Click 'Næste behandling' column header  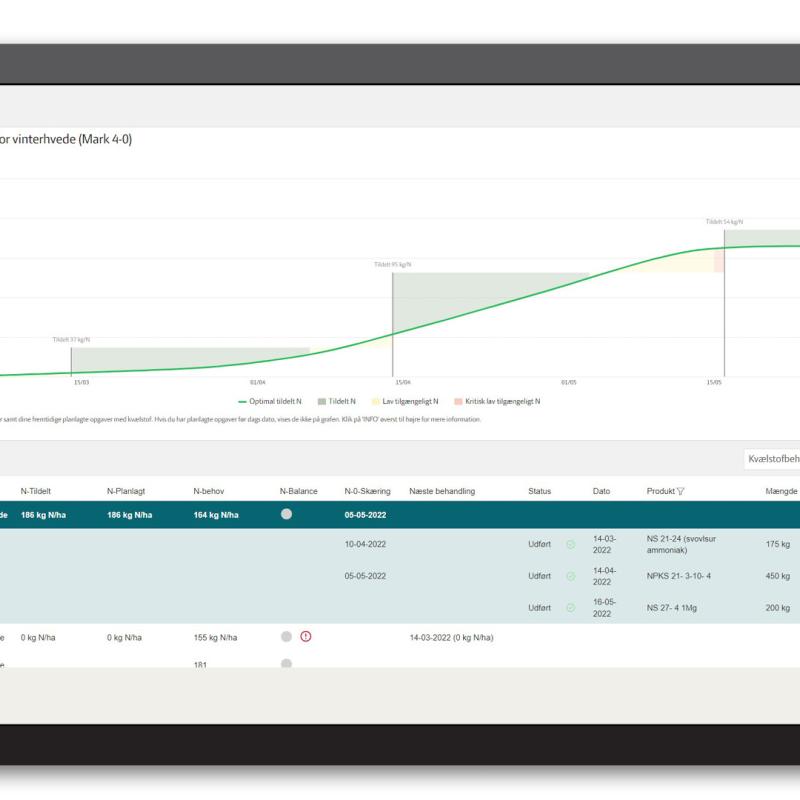442,491
